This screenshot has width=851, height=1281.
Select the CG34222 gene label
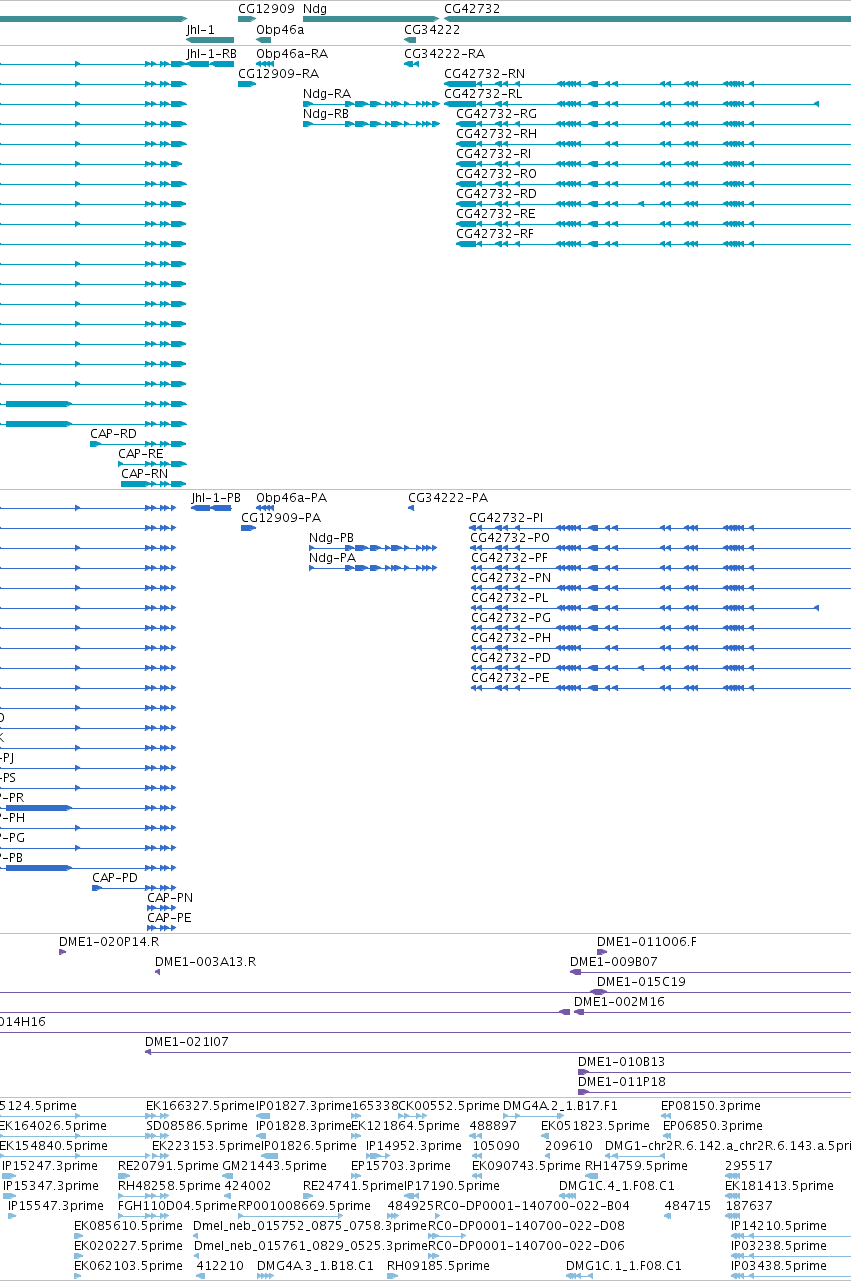(432, 30)
